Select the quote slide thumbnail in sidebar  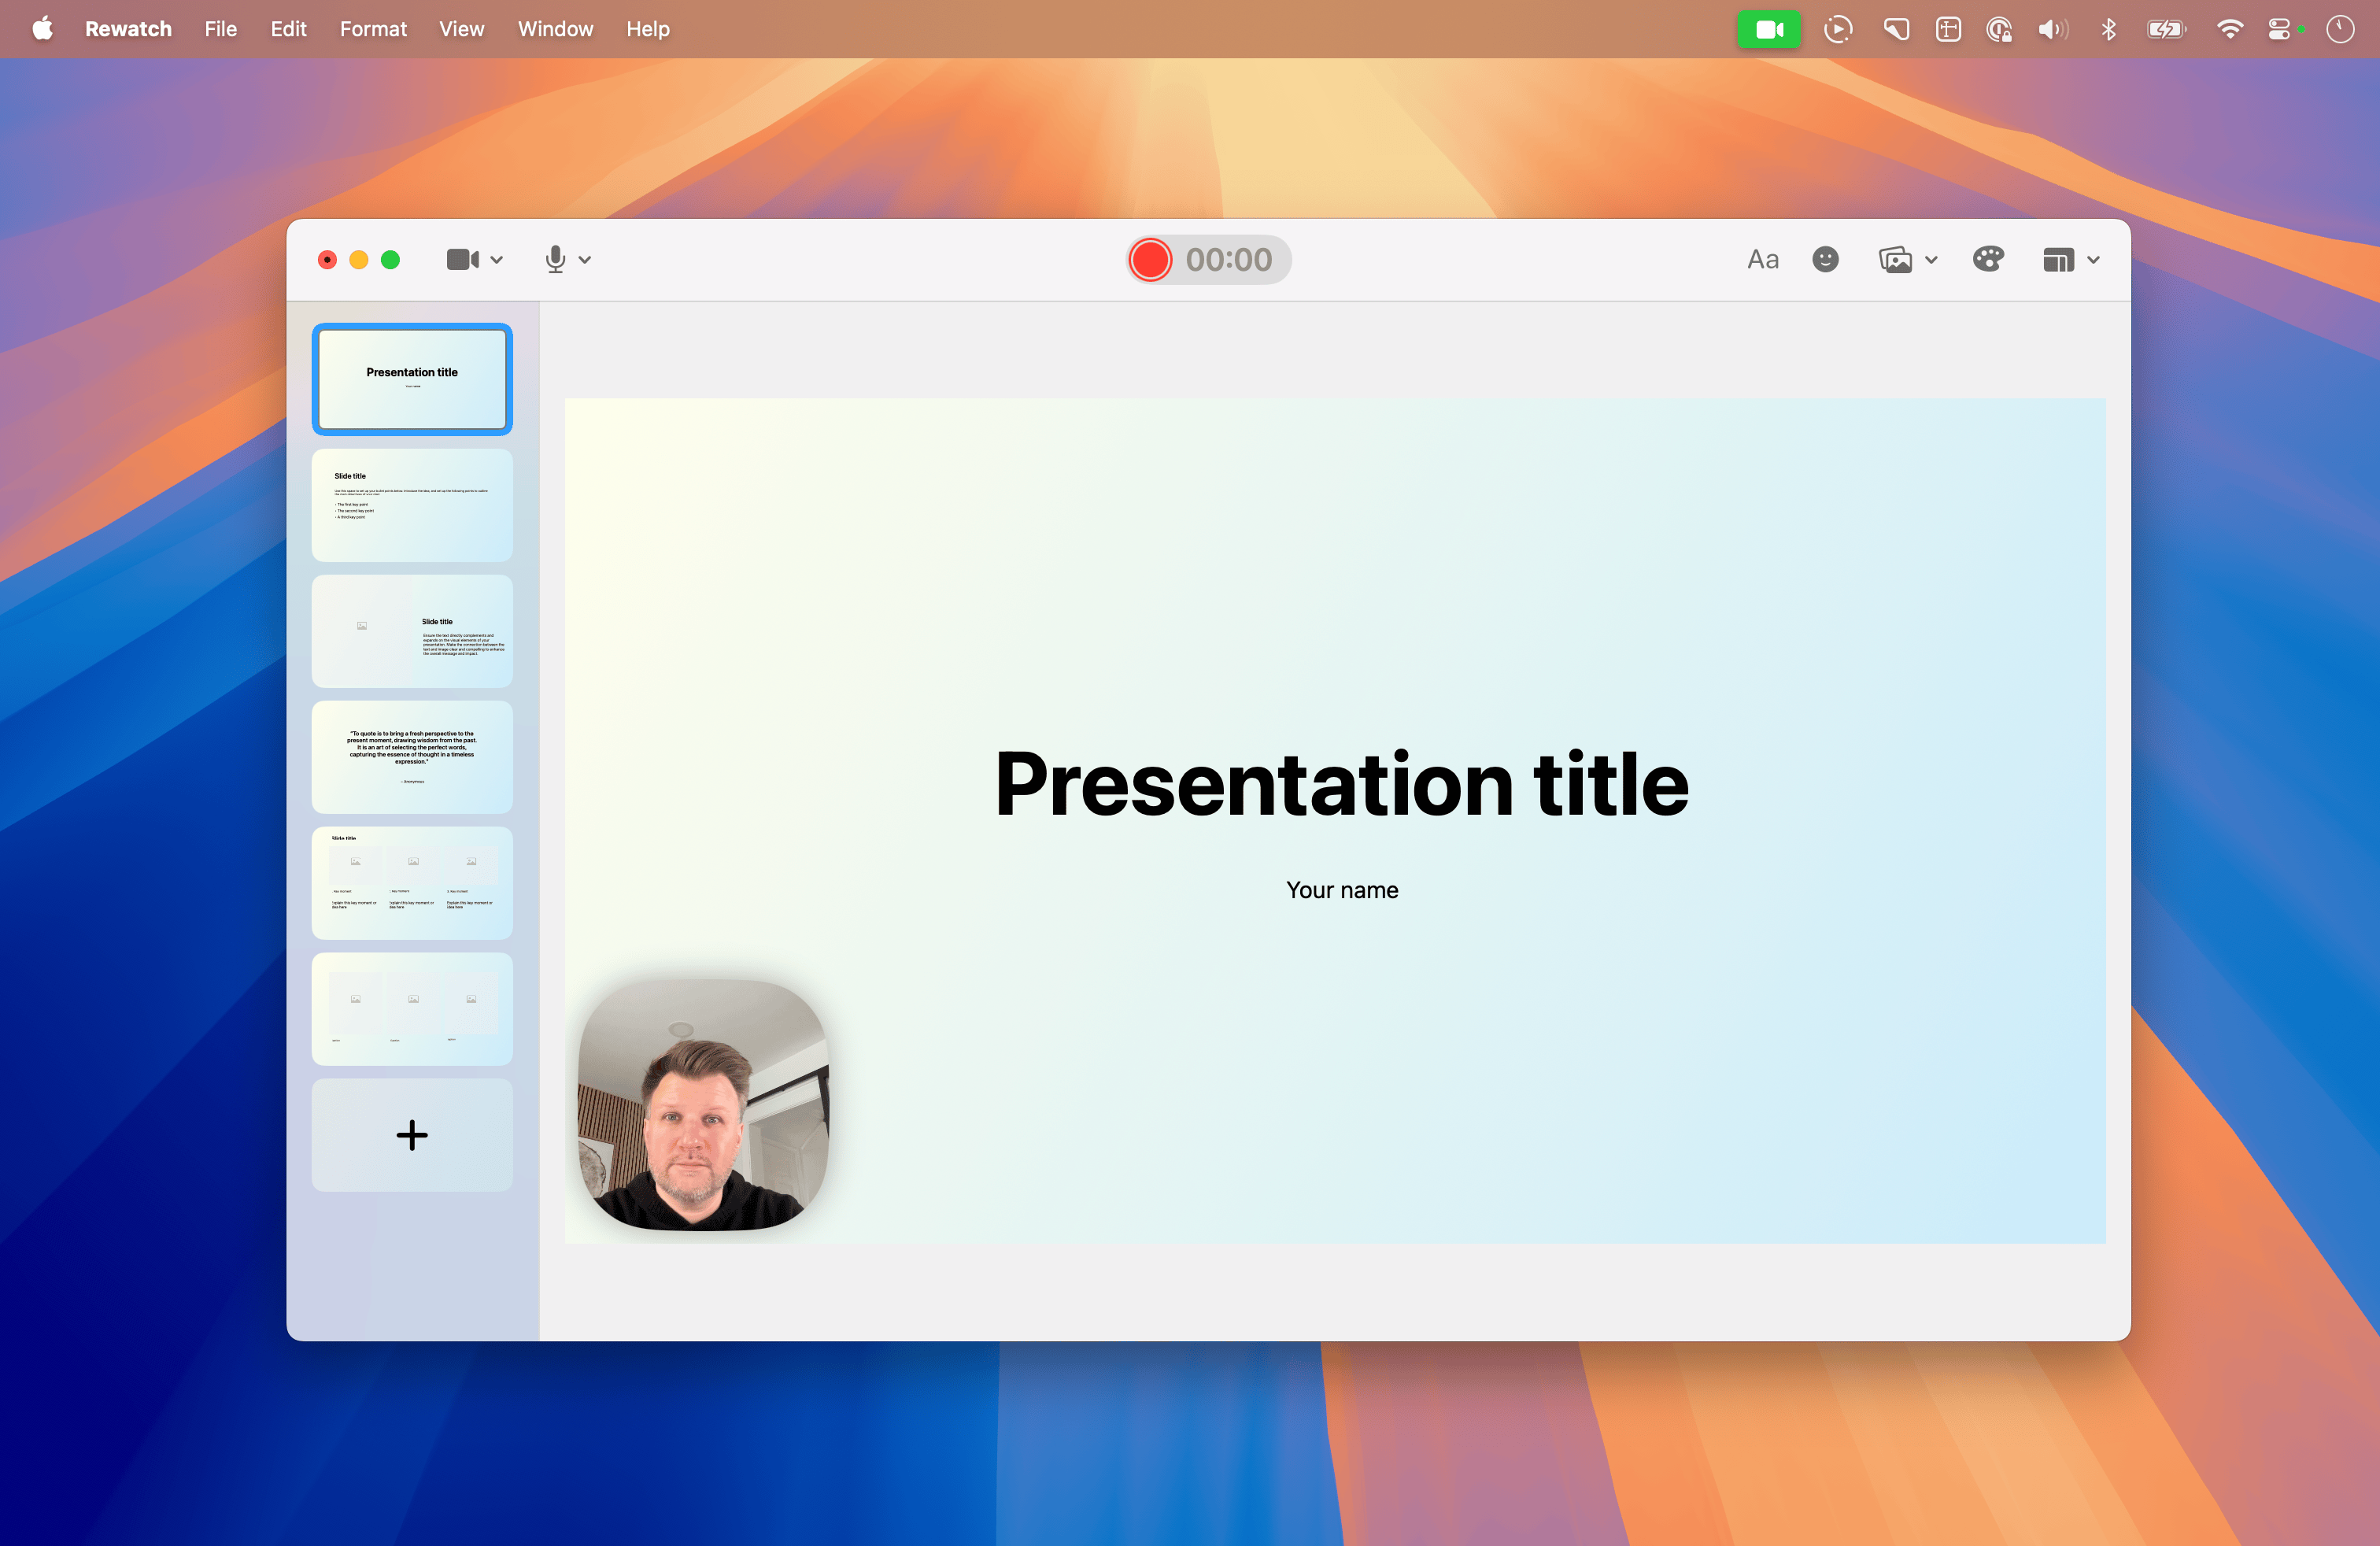coord(411,757)
